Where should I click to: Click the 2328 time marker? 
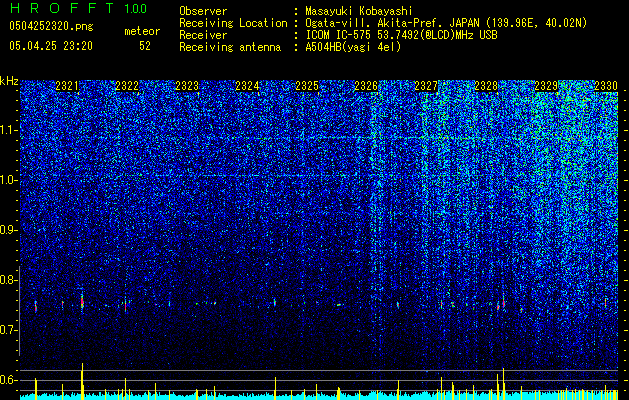(x=486, y=86)
